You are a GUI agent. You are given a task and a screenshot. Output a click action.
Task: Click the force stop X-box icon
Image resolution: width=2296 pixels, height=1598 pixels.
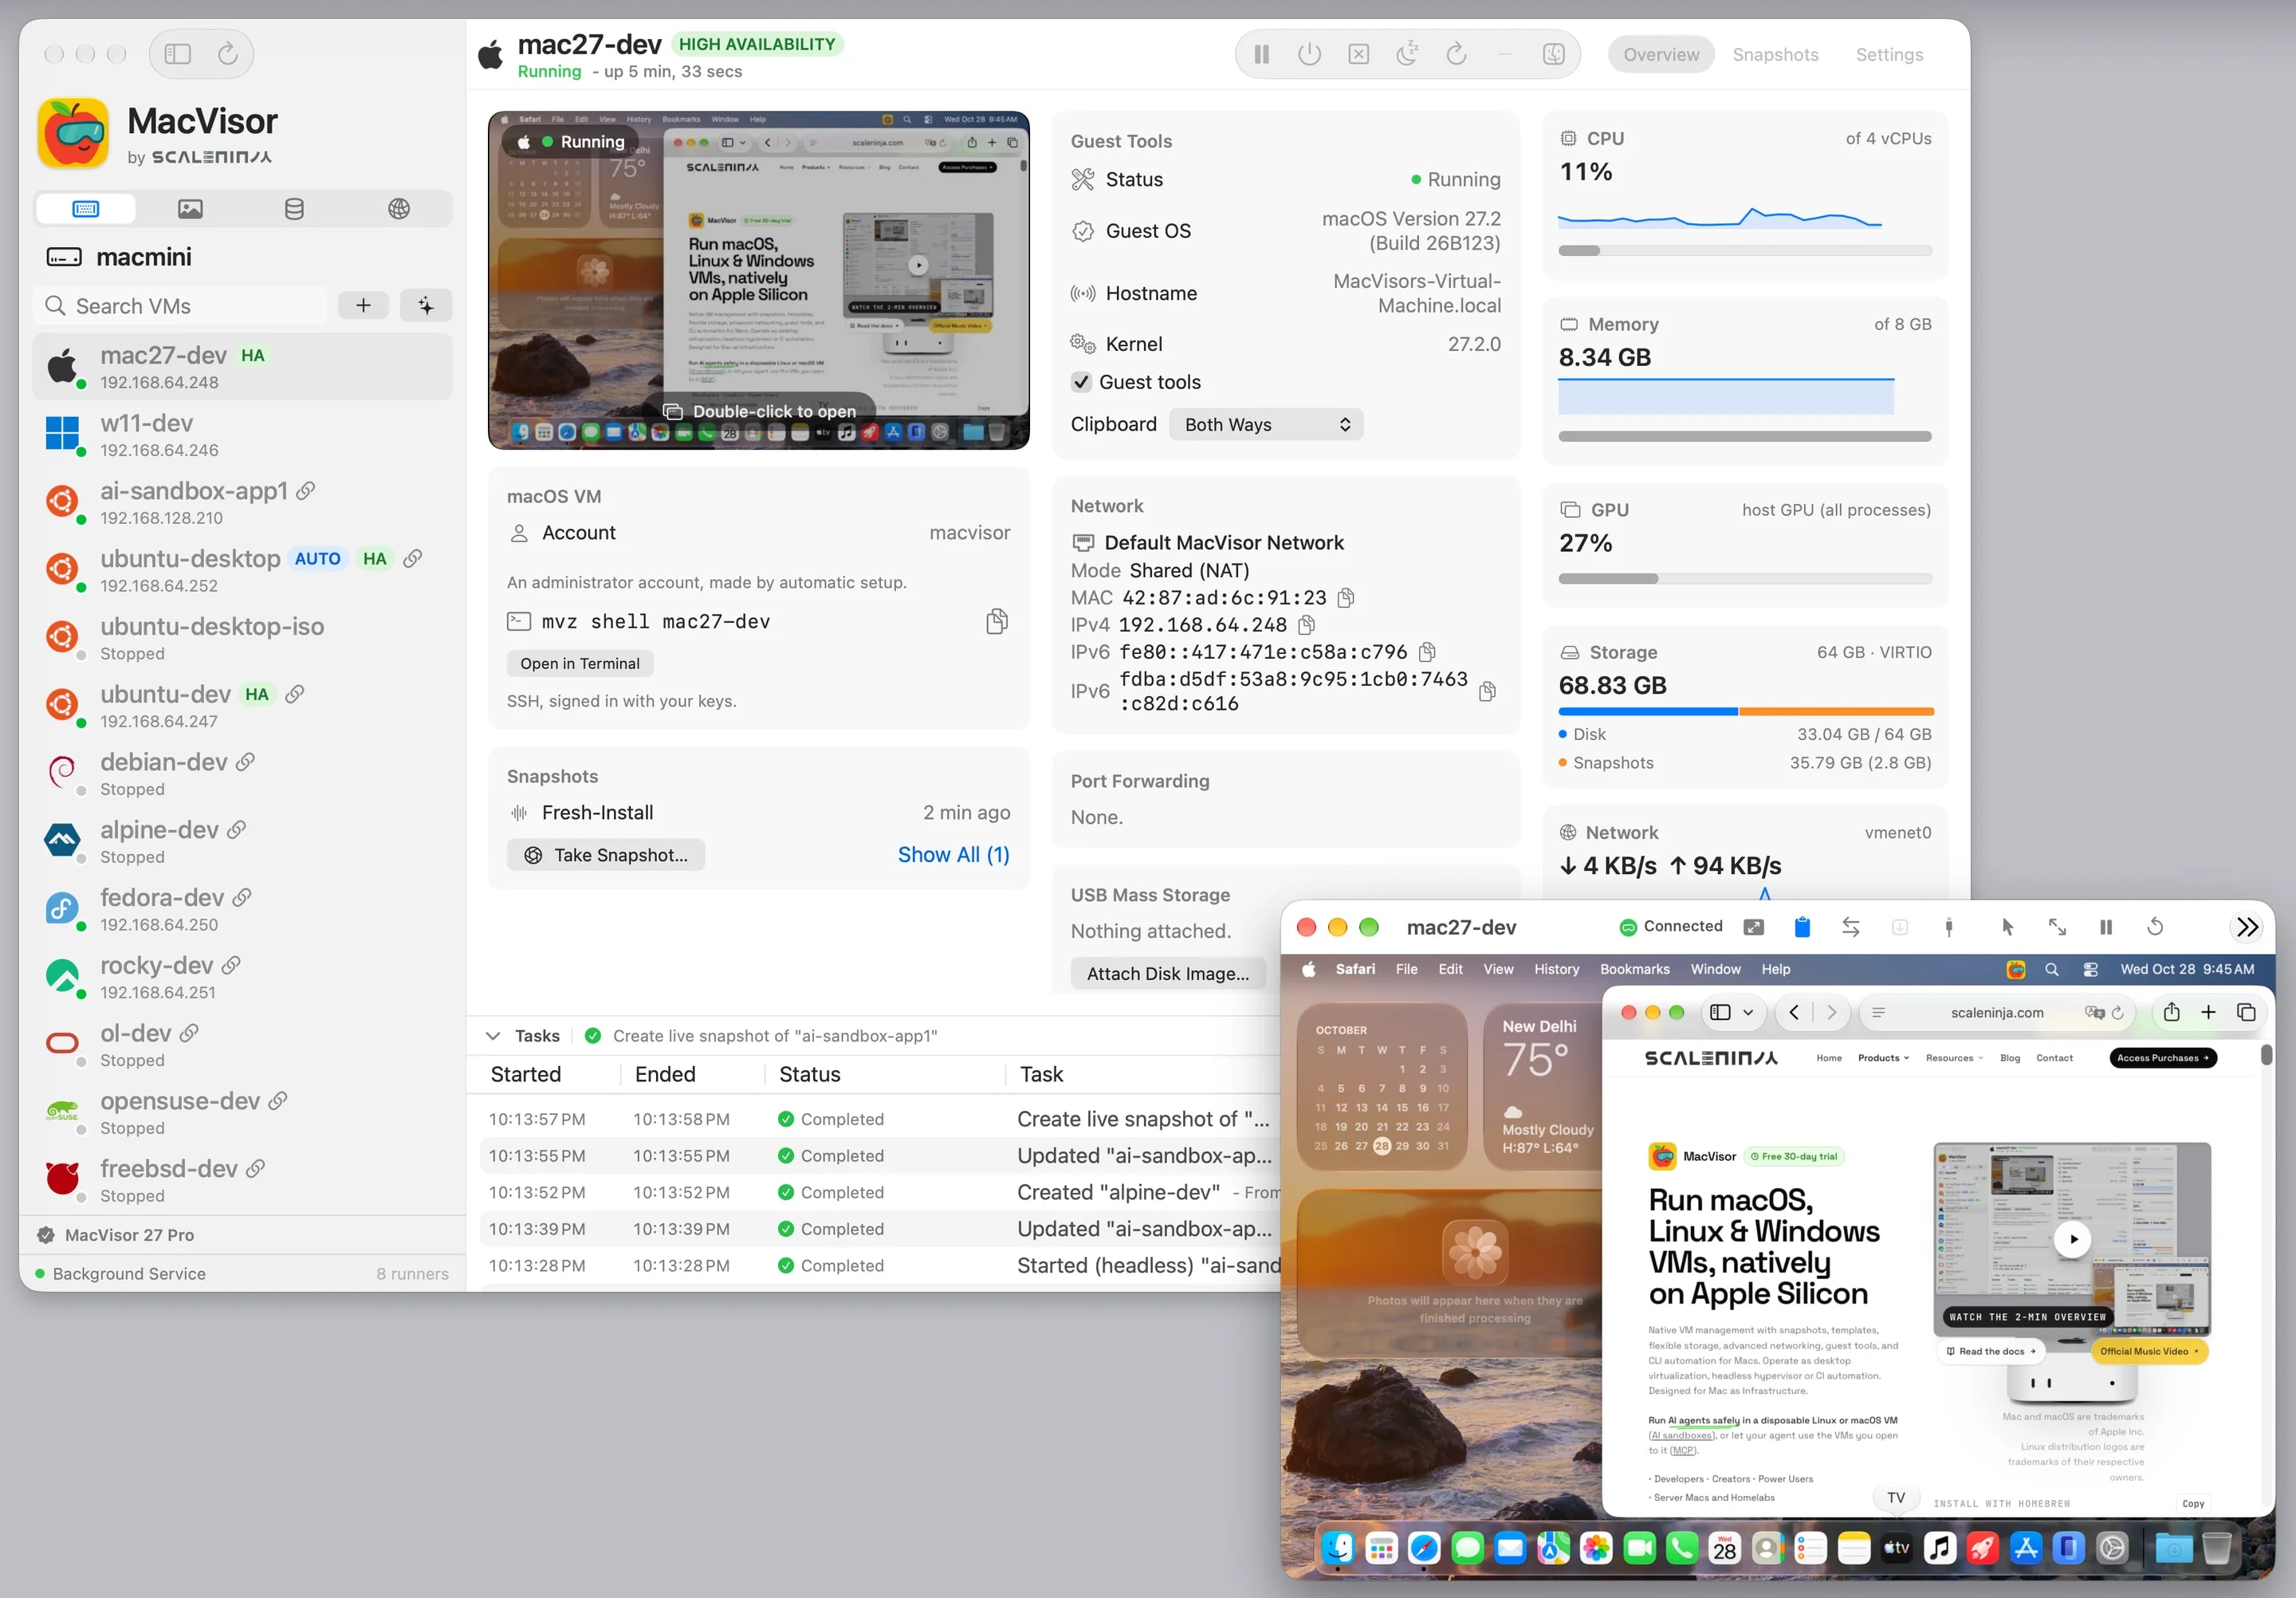tap(1358, 55)
